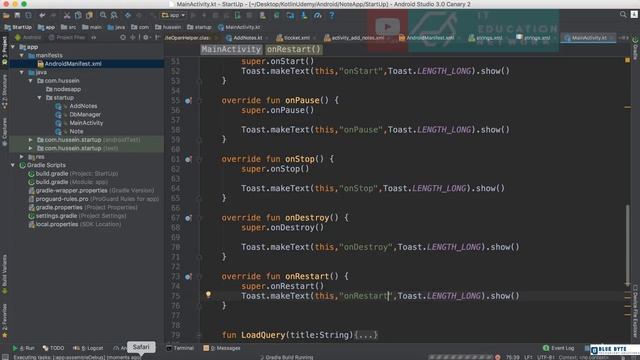Screen dimensions: 640x360
Task: Toggle the Captures tool window stripe
Action: [x=4, y=131]
